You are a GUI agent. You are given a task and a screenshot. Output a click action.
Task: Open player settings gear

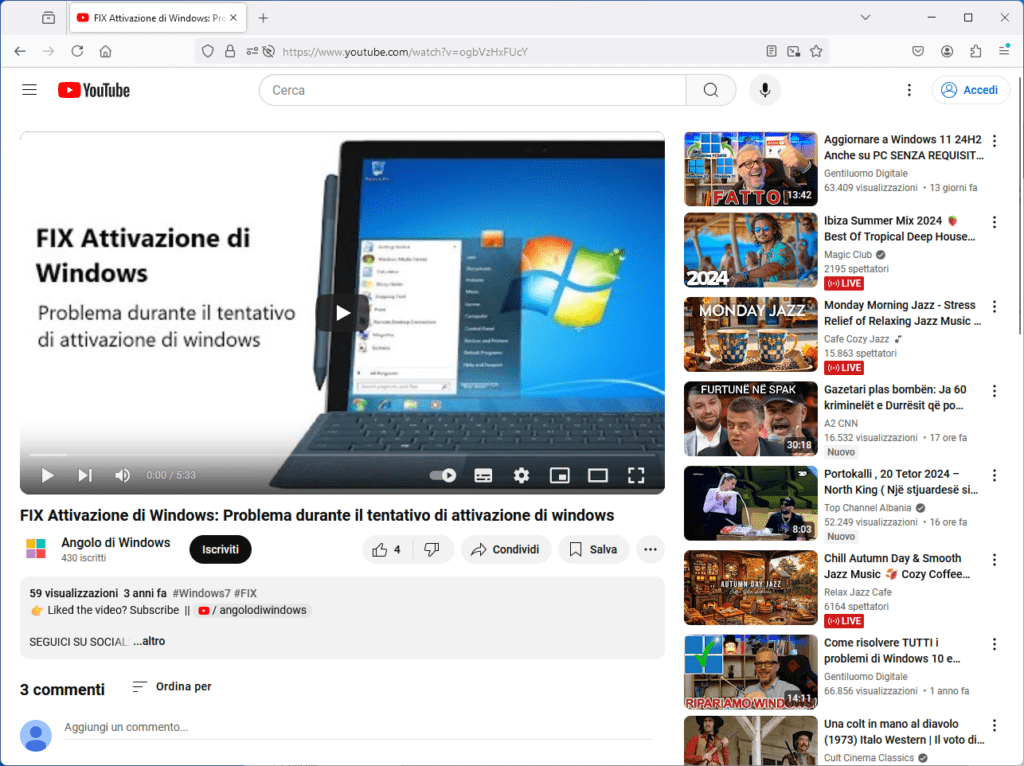521,475
